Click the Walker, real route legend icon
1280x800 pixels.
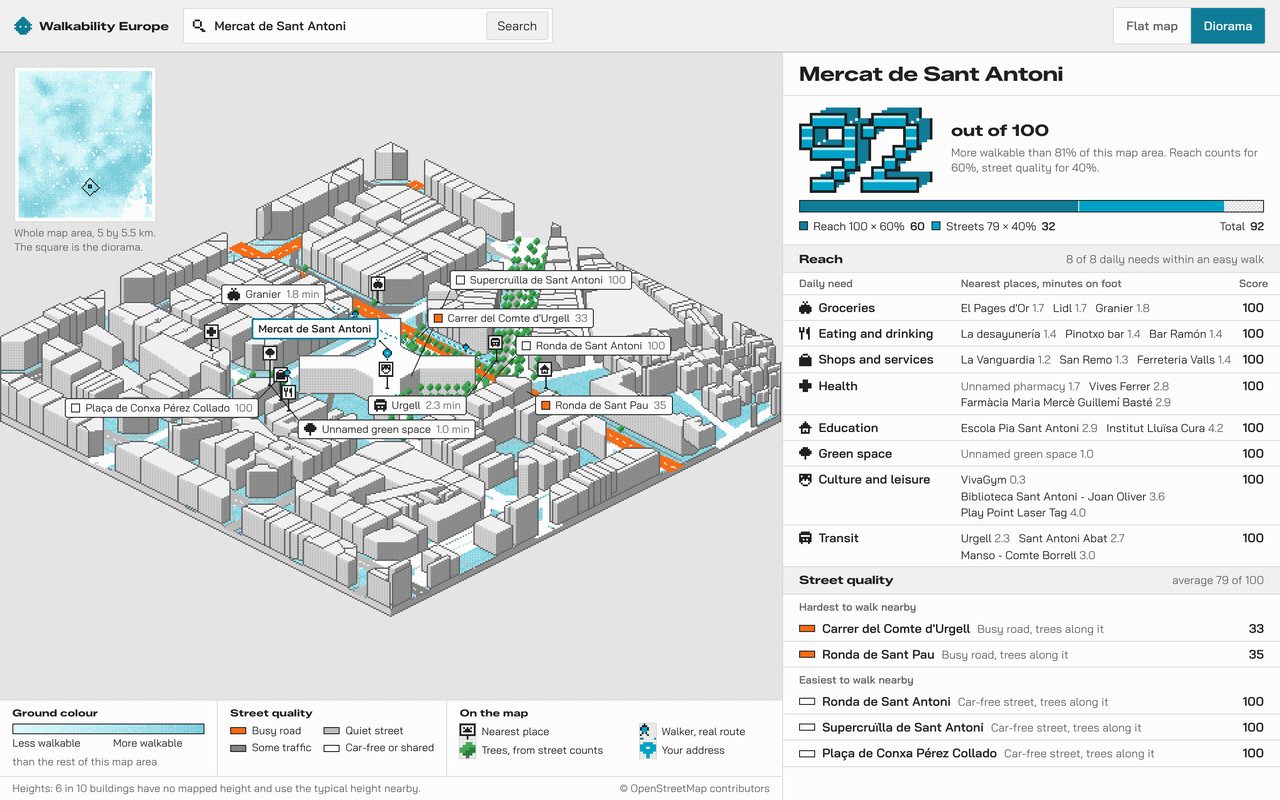(647, 731)
